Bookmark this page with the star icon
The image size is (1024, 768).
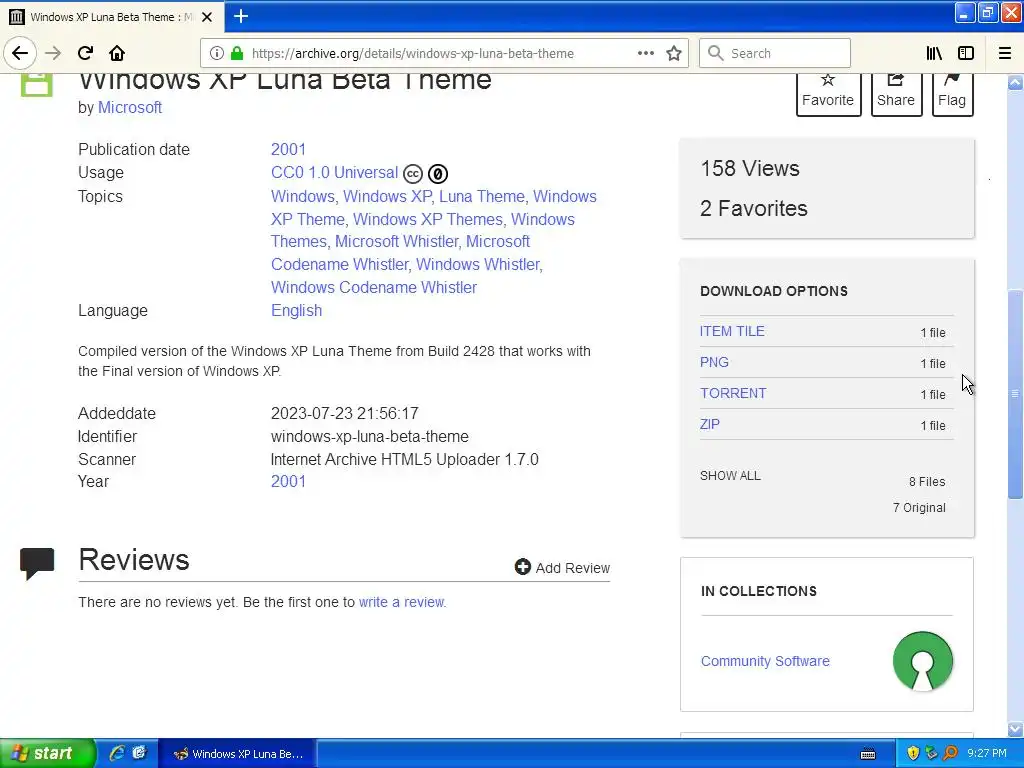[674, 53]
